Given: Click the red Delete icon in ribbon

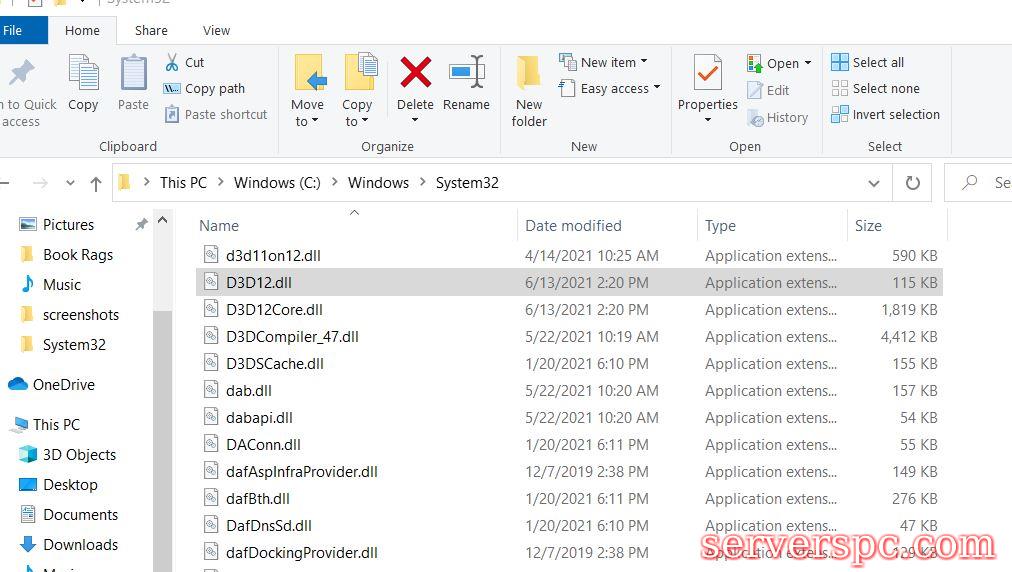Looking at the screenshot, I should pos(415,75).
